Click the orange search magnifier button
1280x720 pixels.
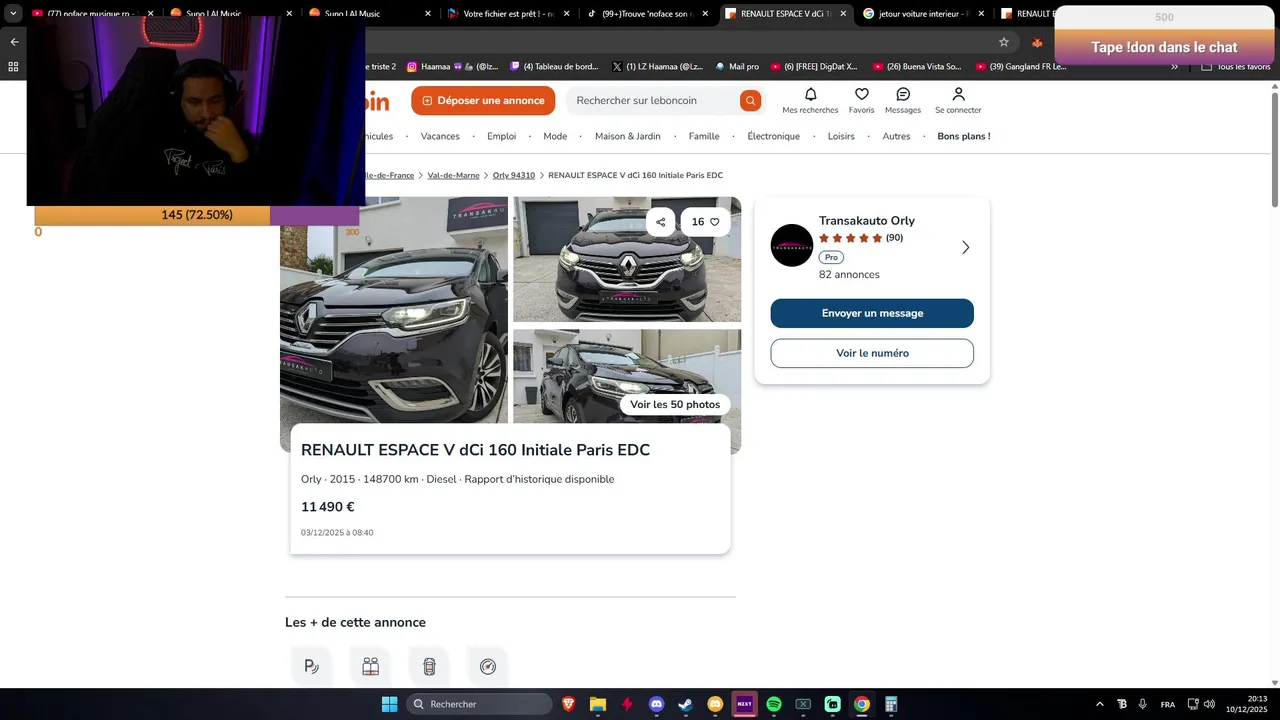tap(750, 101)
